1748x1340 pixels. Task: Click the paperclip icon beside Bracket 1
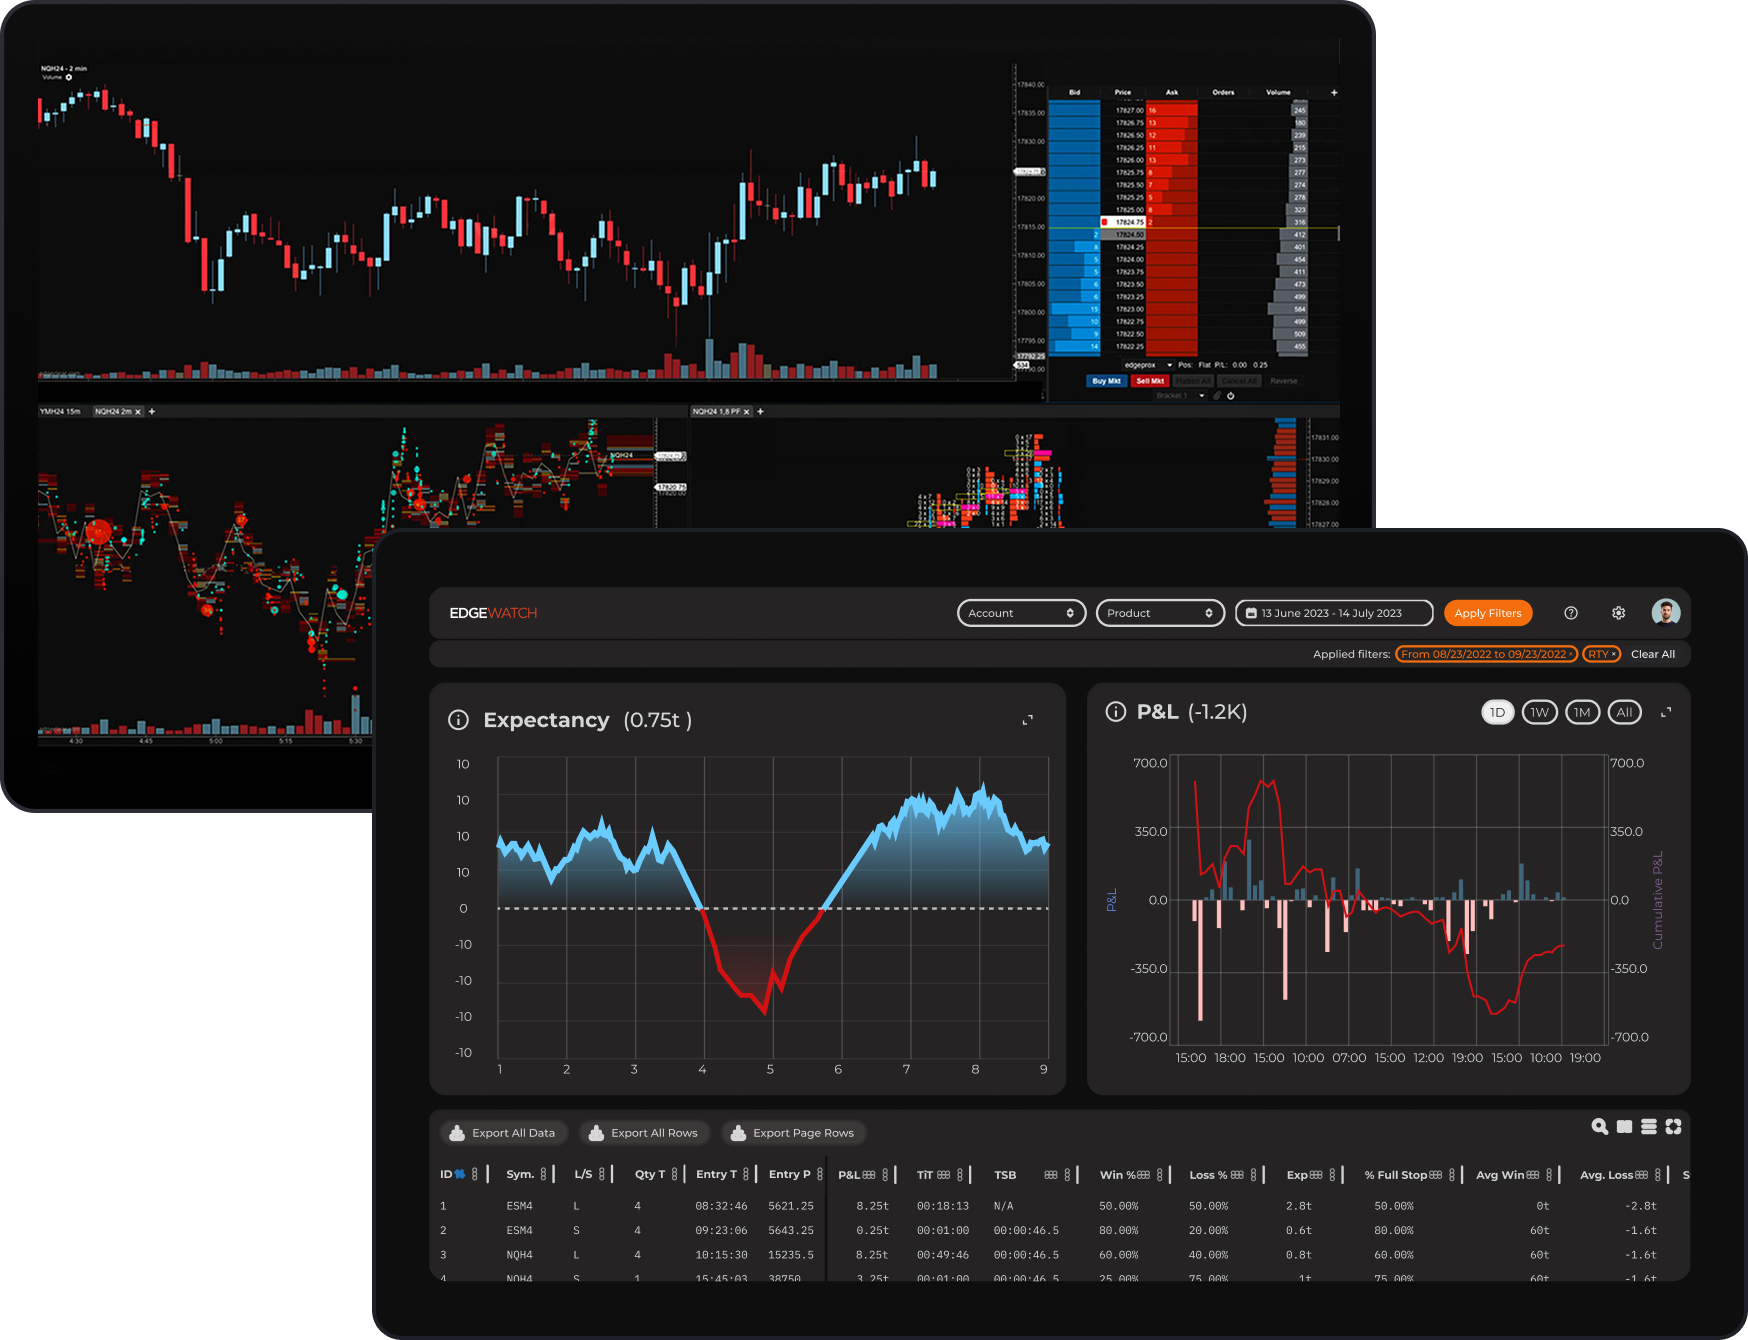click(x=1217, y=396)
